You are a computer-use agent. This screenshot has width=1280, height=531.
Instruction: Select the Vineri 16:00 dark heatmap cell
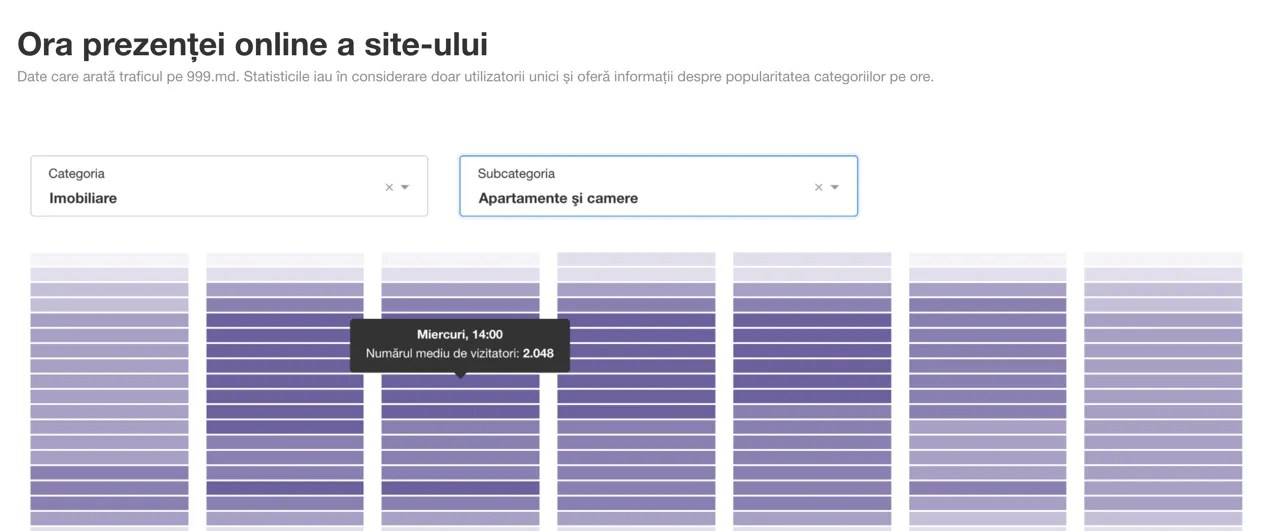pyautogui.click(x=812, y=412)
